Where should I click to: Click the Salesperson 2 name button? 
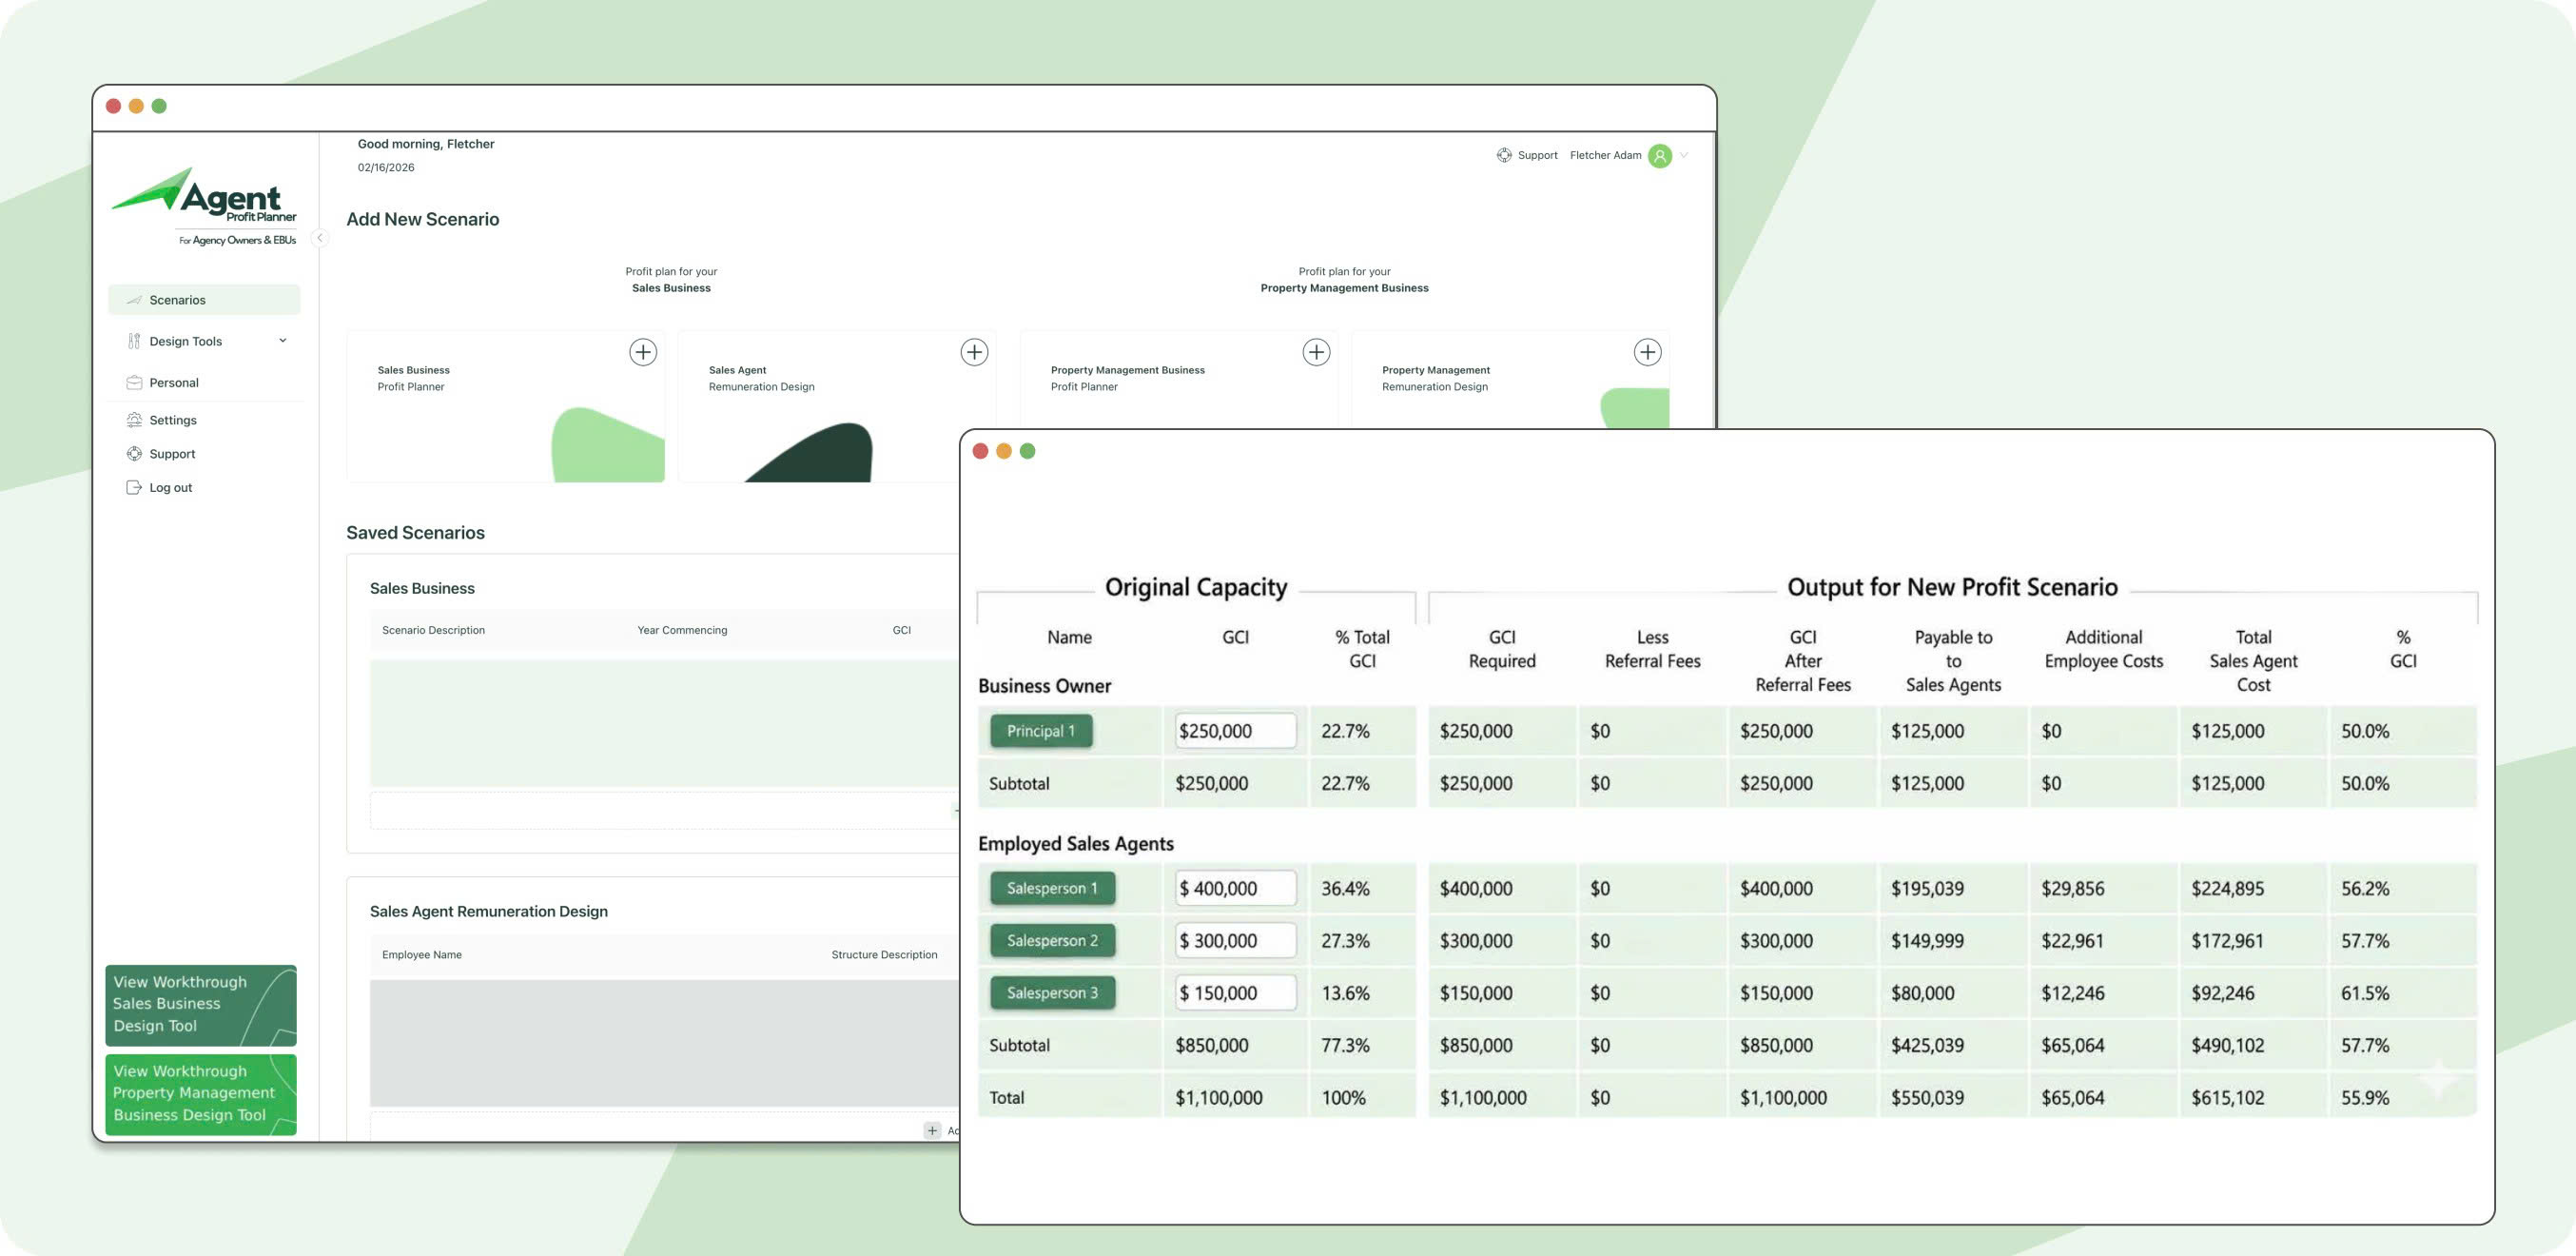[x=1052, y=940]
